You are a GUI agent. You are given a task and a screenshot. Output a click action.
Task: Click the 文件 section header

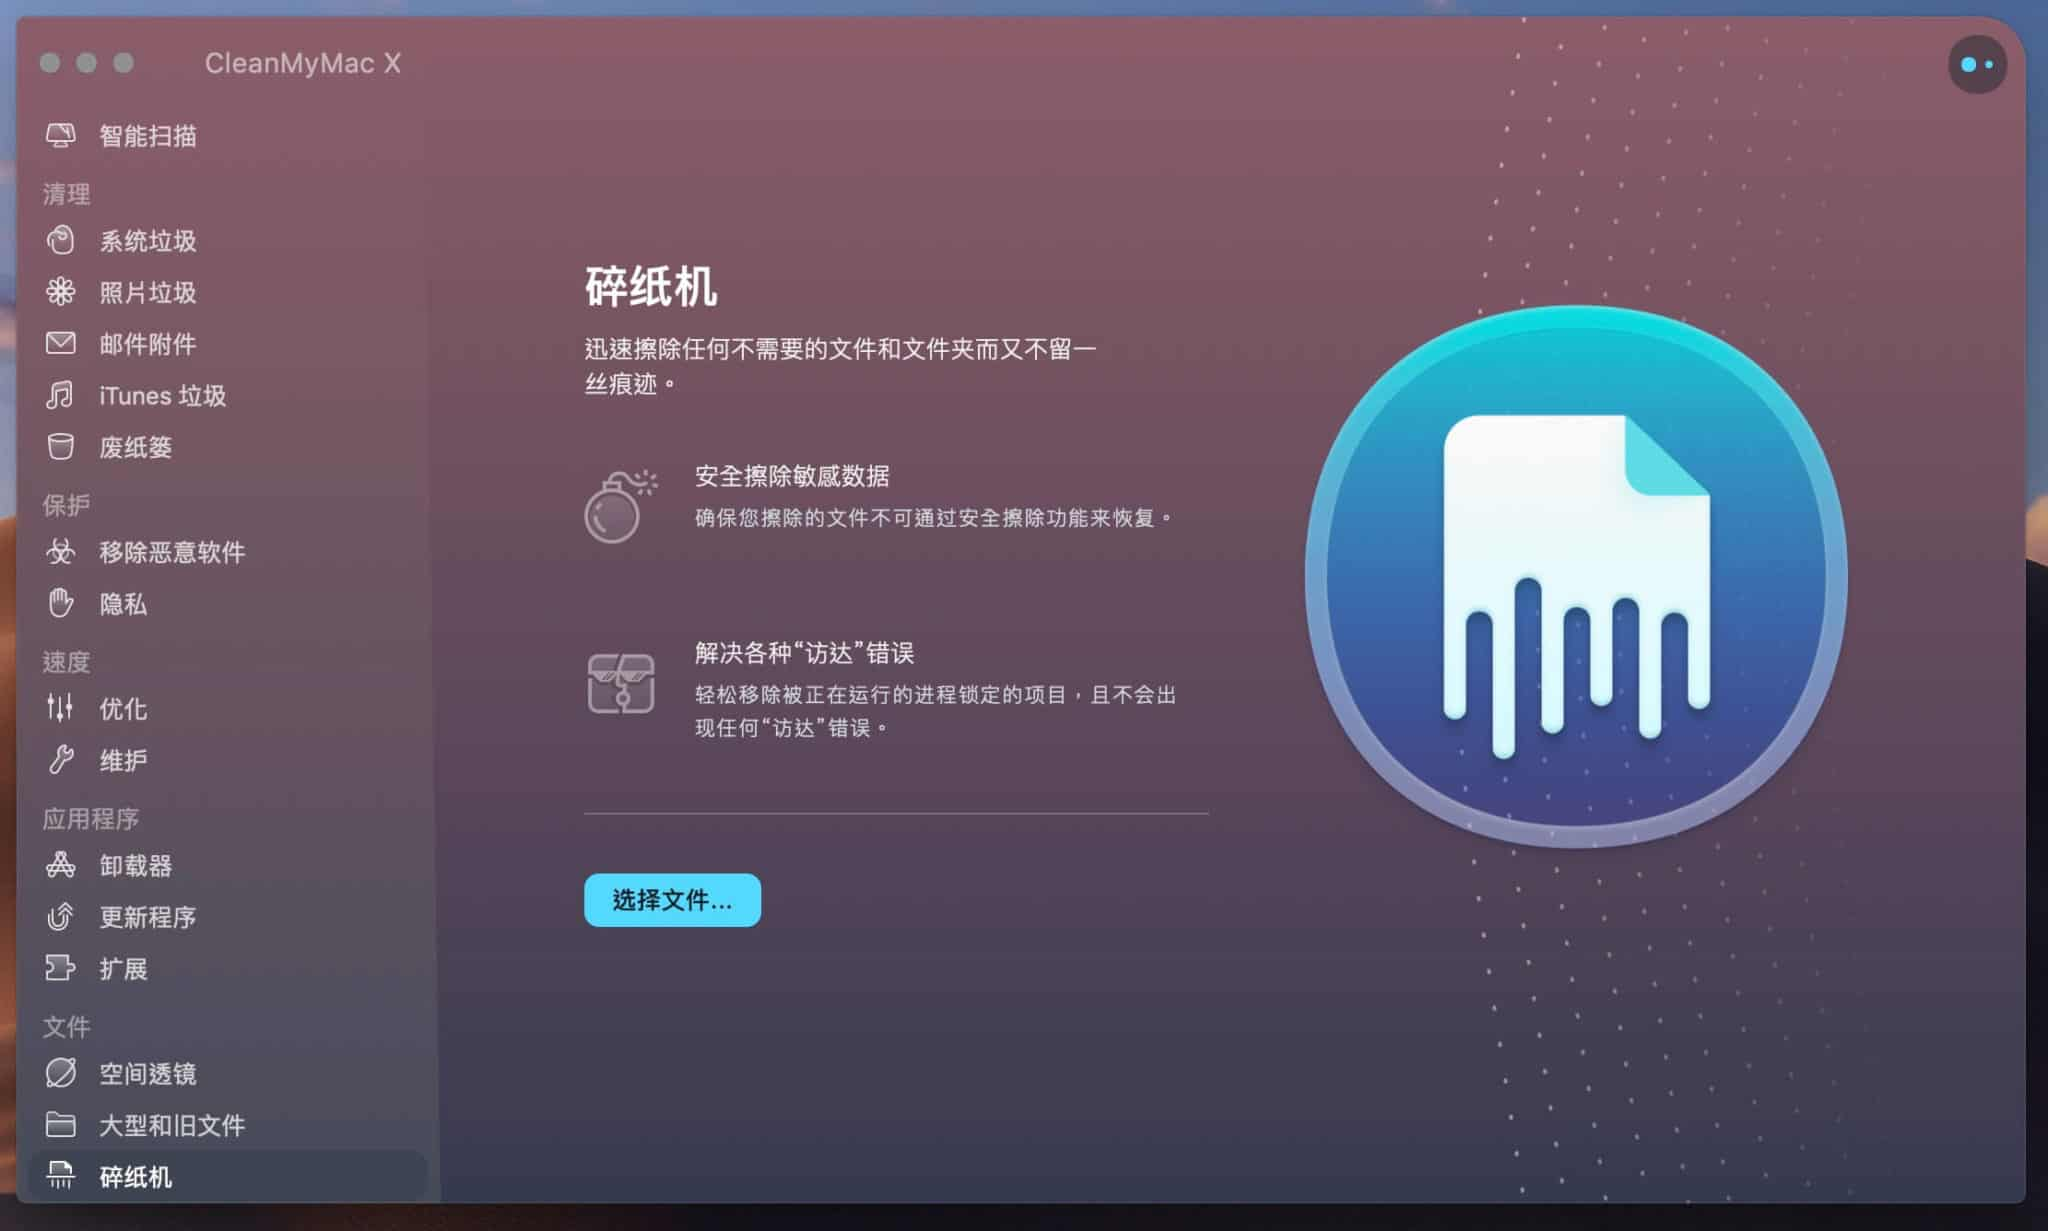(x=66, y=1026)
